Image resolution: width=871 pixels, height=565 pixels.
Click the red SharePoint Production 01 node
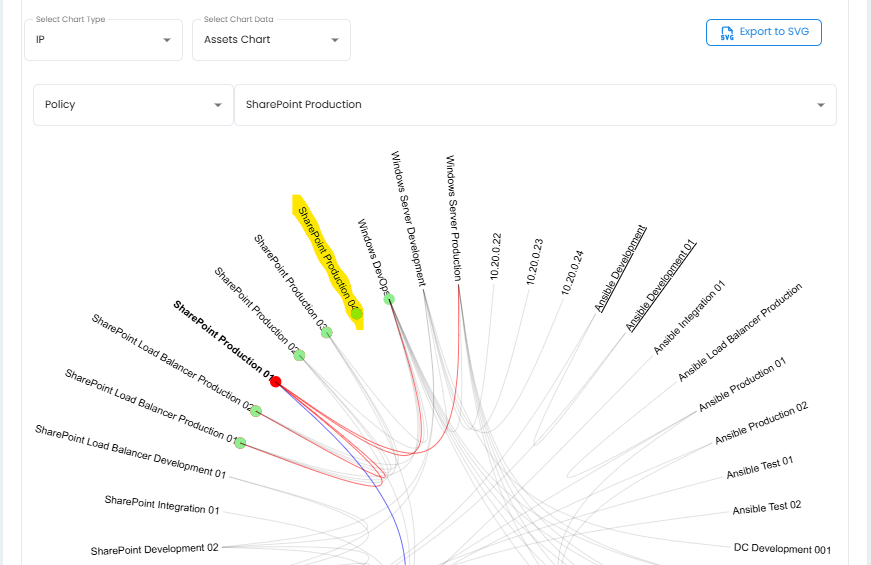tap(275, 382)
